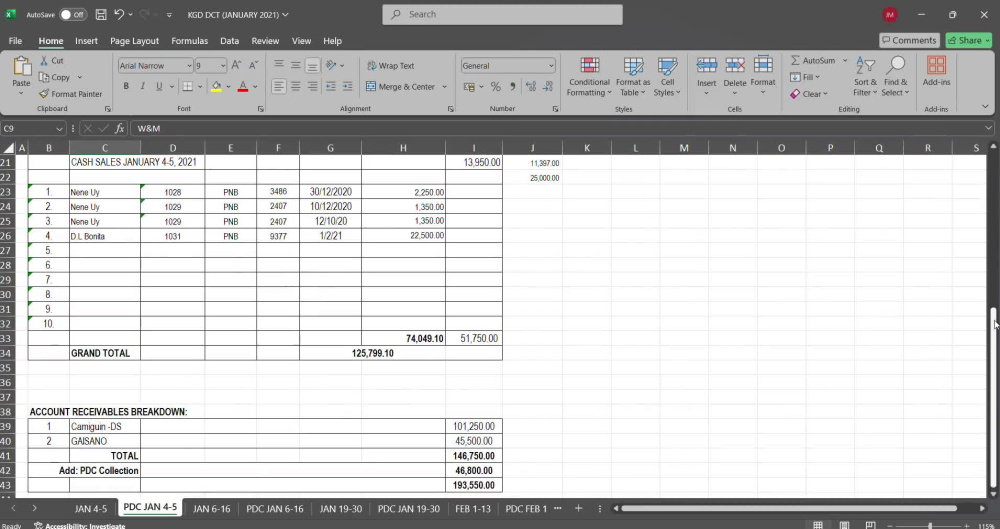Delete cells button
This screenshot has width=1000, height=529.
pos(735,77)
